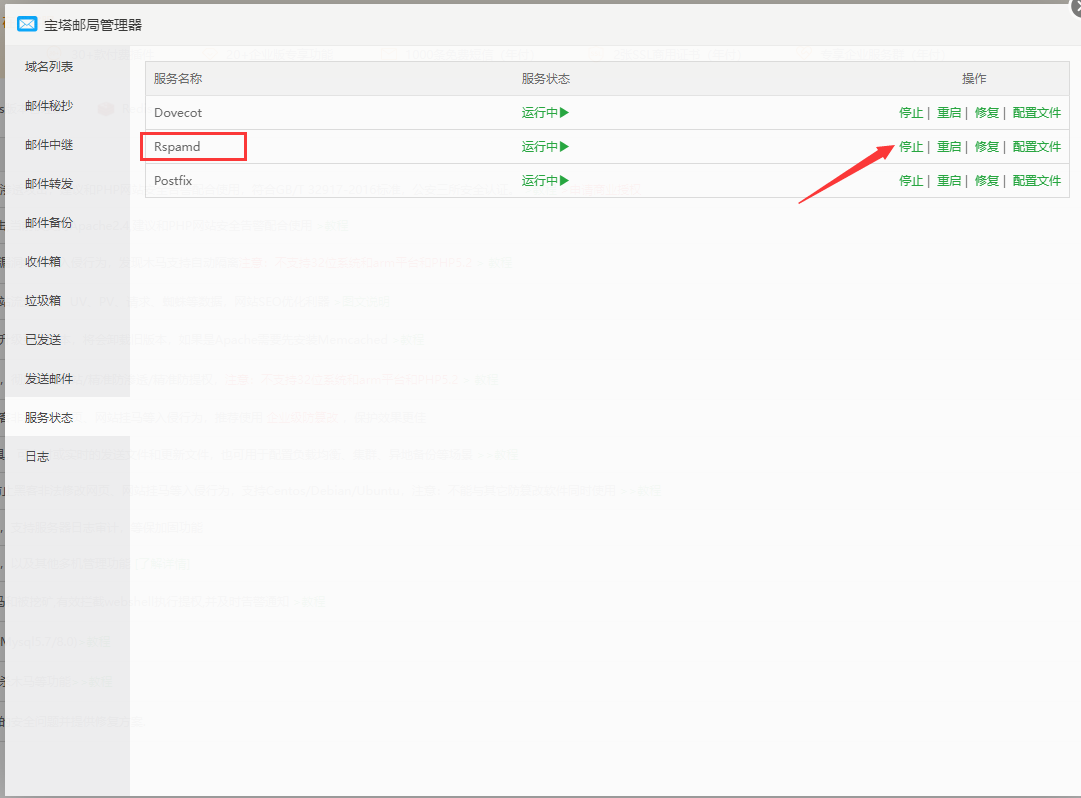The width and height of the screenshot is (1081, 798).
Task: Click the 操作 column header
Action: (974, 79)
